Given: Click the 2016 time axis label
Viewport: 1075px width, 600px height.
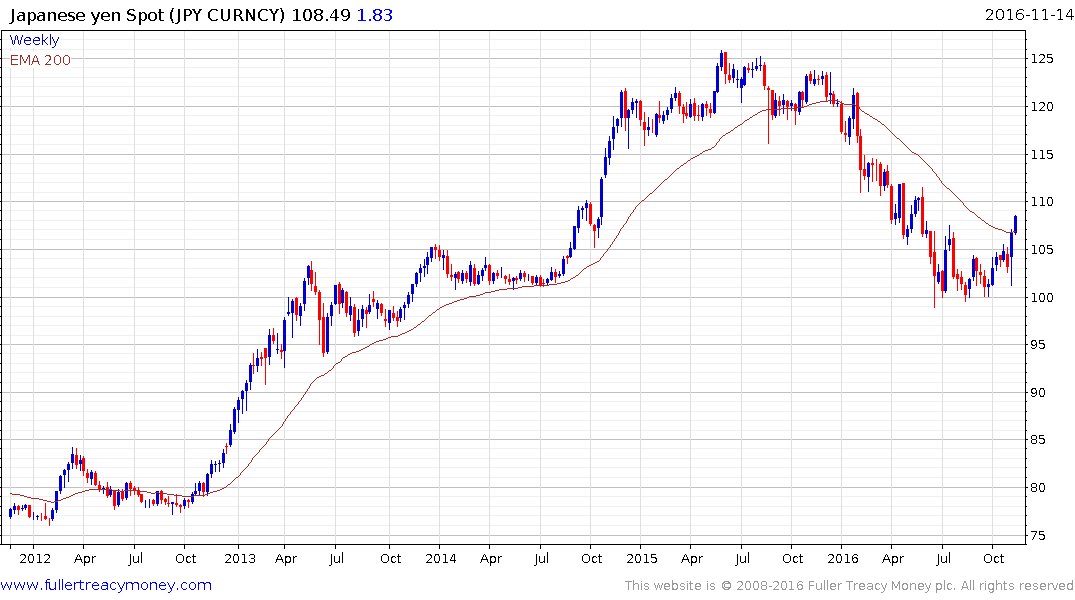Looking at the screenshot, I should tap(843, 558).
